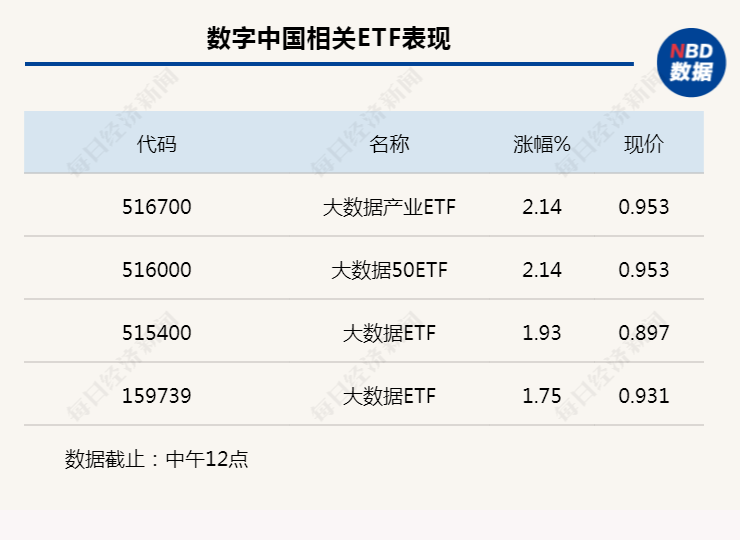Click the NBD数据 logo badge
740x540 pixels.
tap(691, 62)
